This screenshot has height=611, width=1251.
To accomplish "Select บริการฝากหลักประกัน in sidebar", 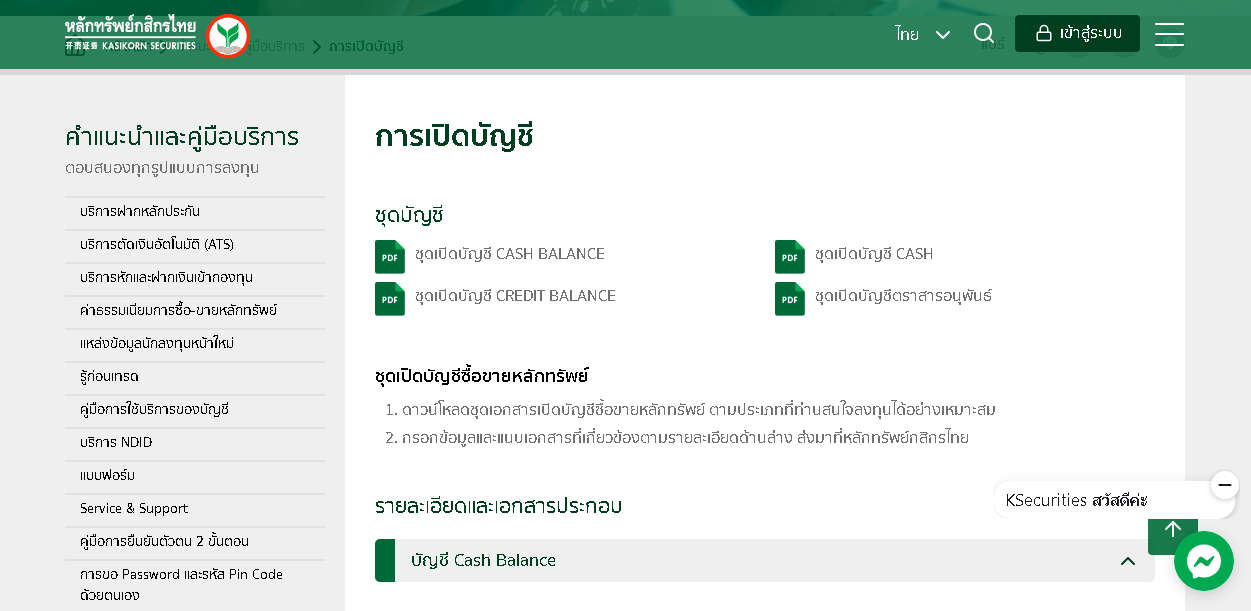I will [140, 212].
